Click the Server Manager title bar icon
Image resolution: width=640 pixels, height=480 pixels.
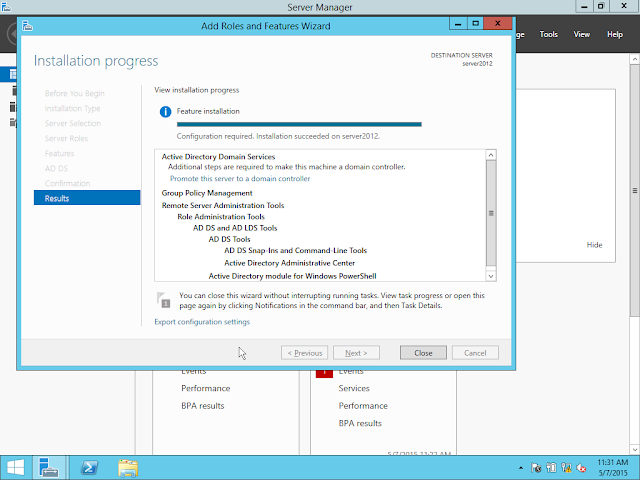[6, 7]
